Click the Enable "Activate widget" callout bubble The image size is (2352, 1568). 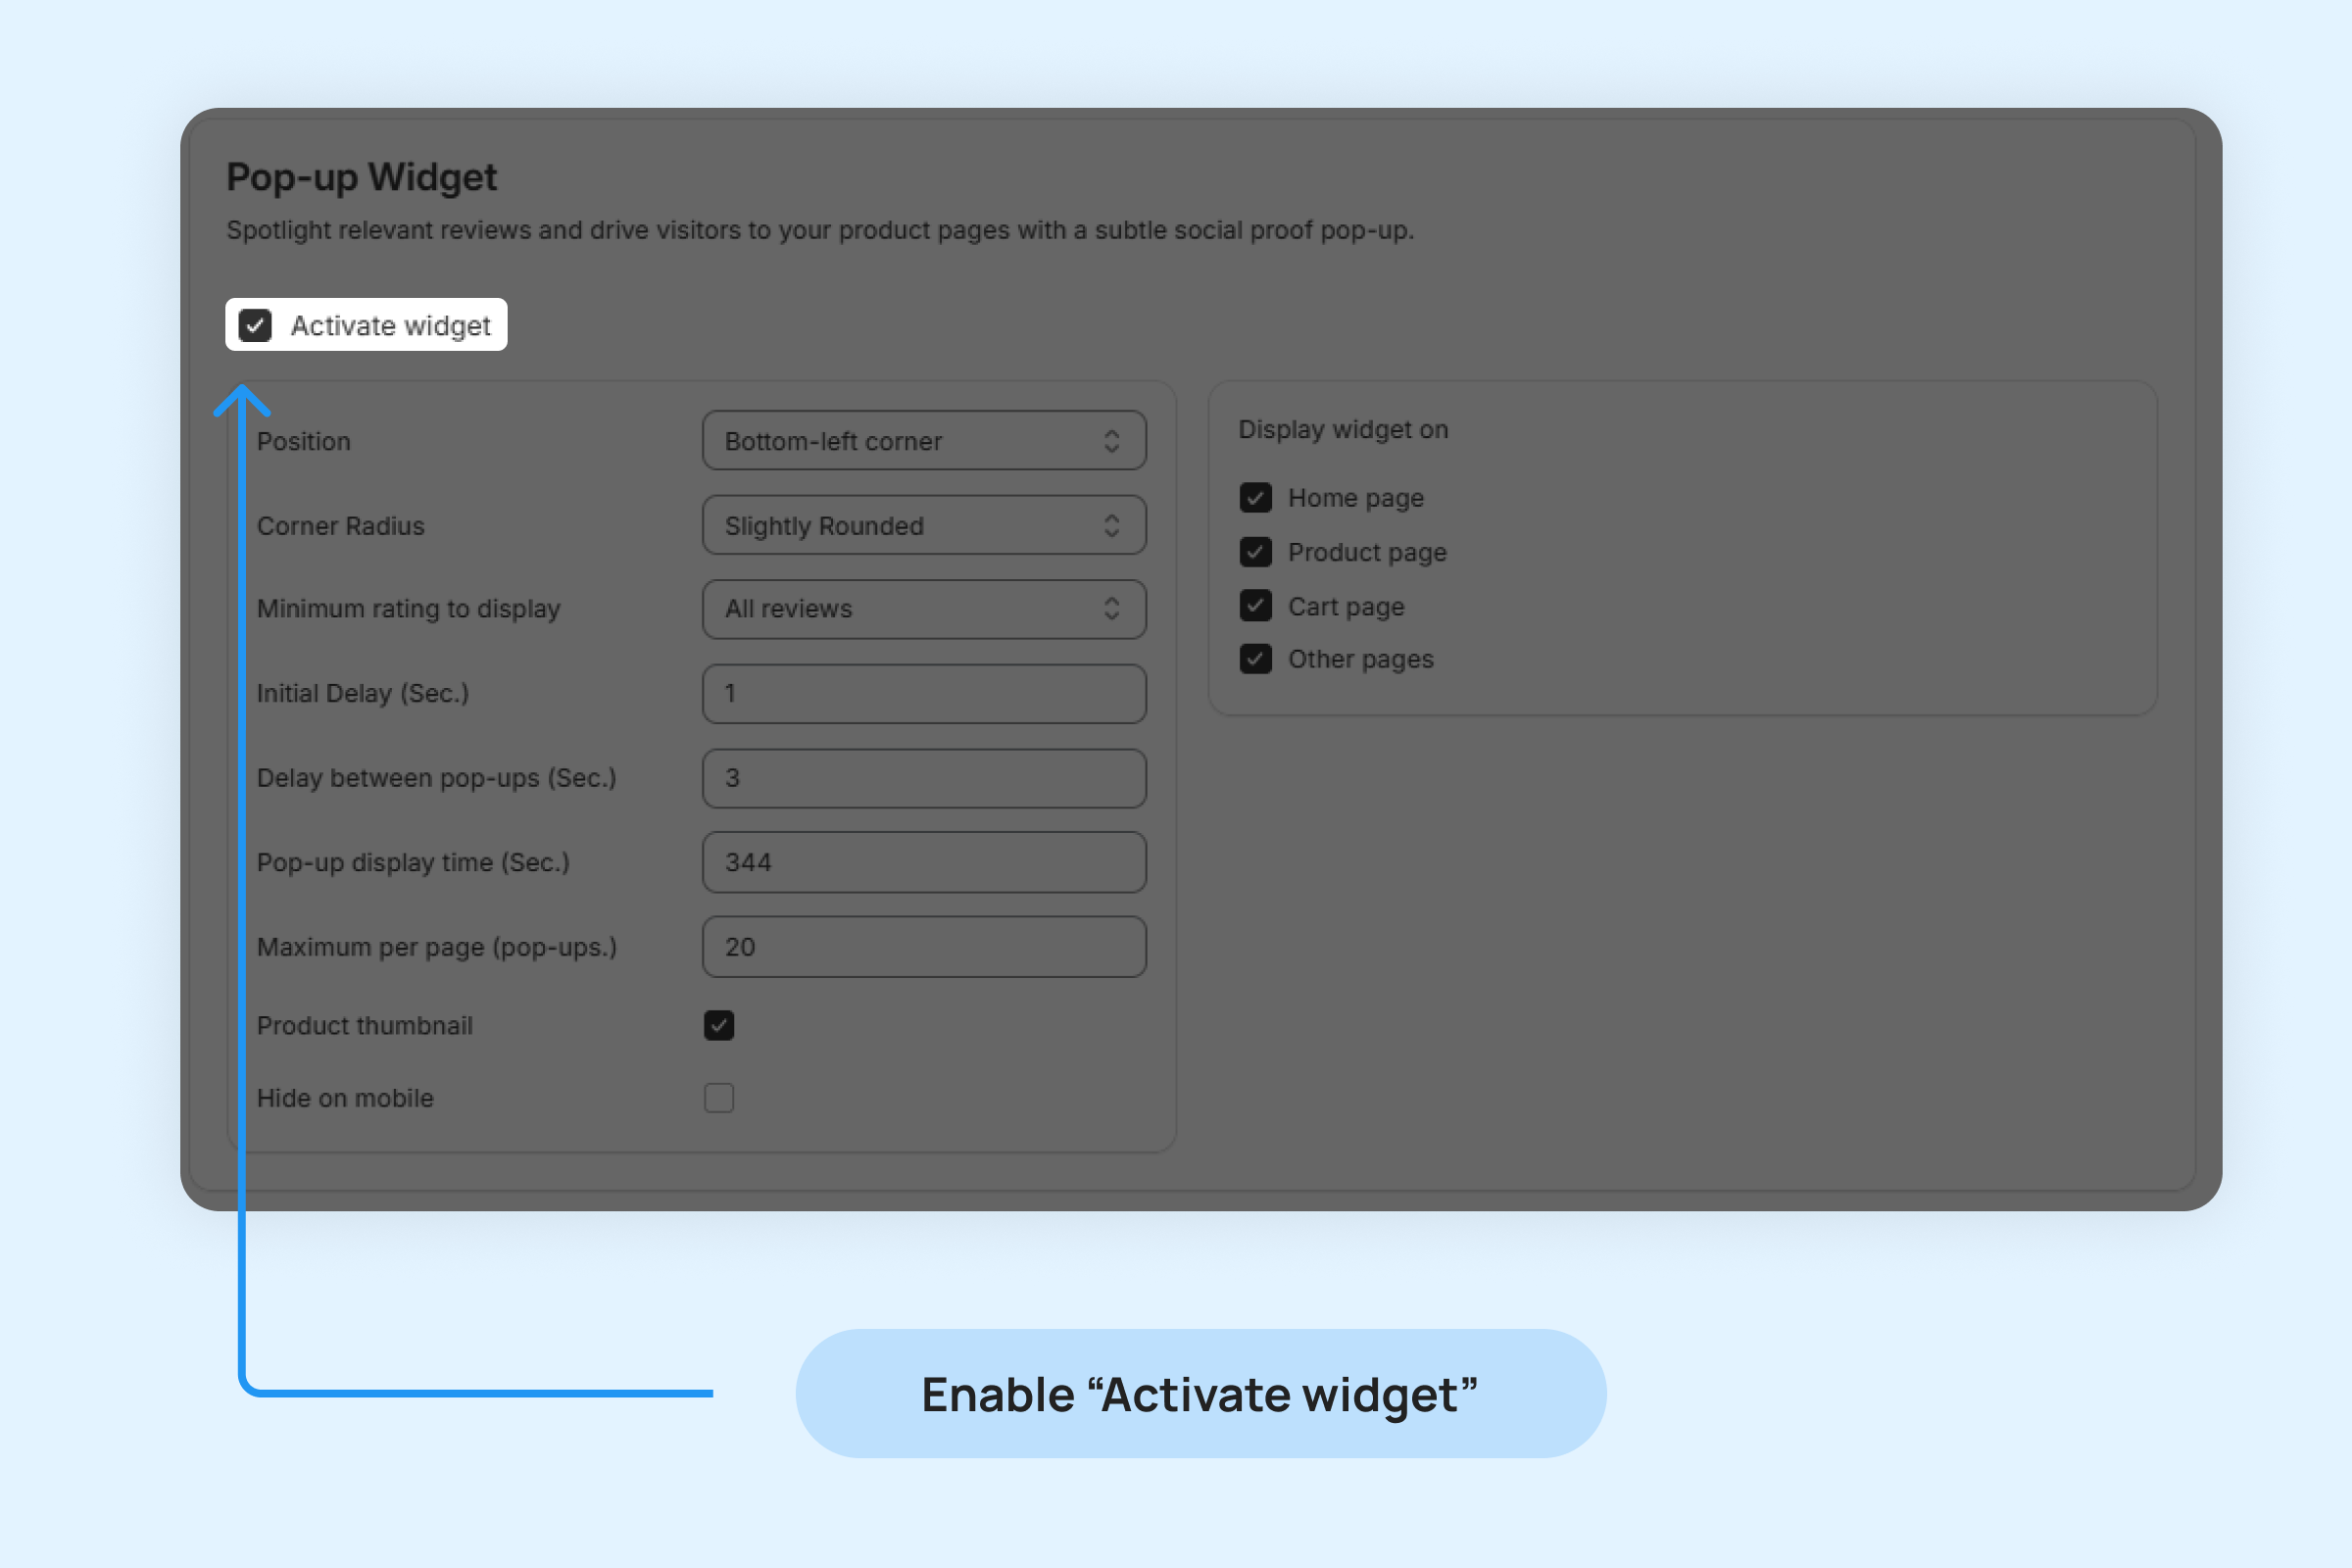[x=1200, y=1394]
